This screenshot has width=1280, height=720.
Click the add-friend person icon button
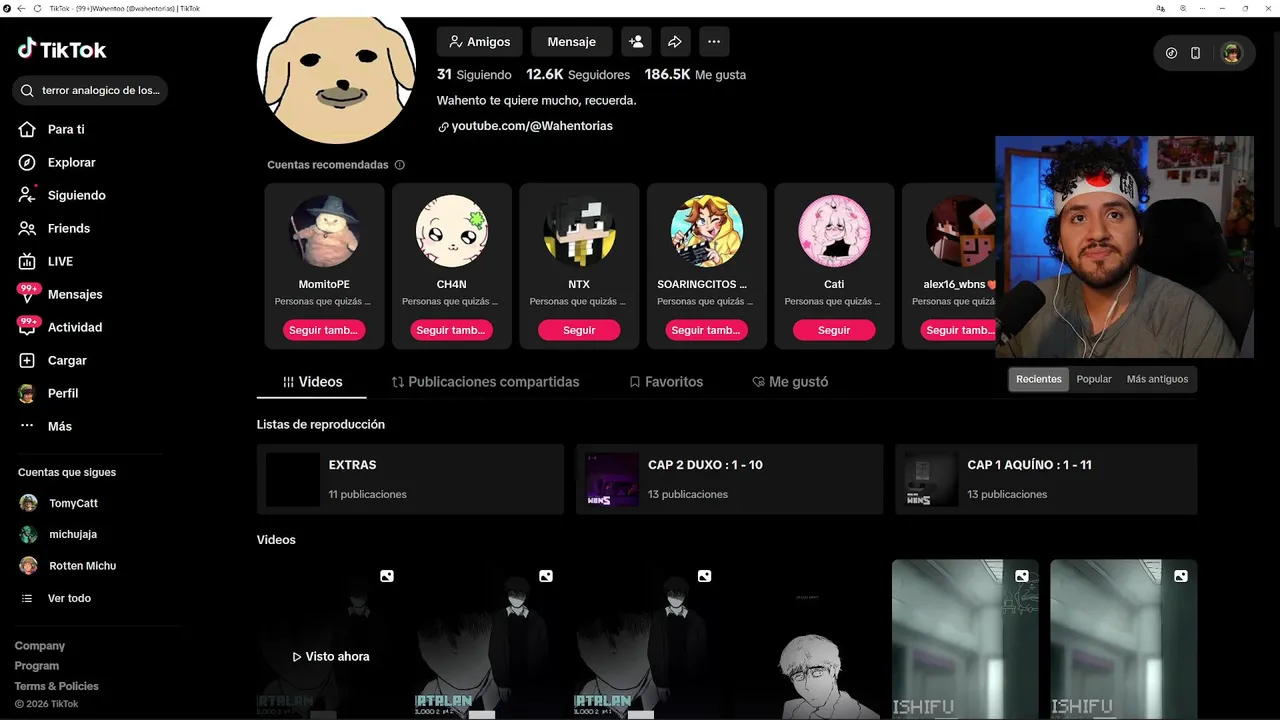[635, 42]
